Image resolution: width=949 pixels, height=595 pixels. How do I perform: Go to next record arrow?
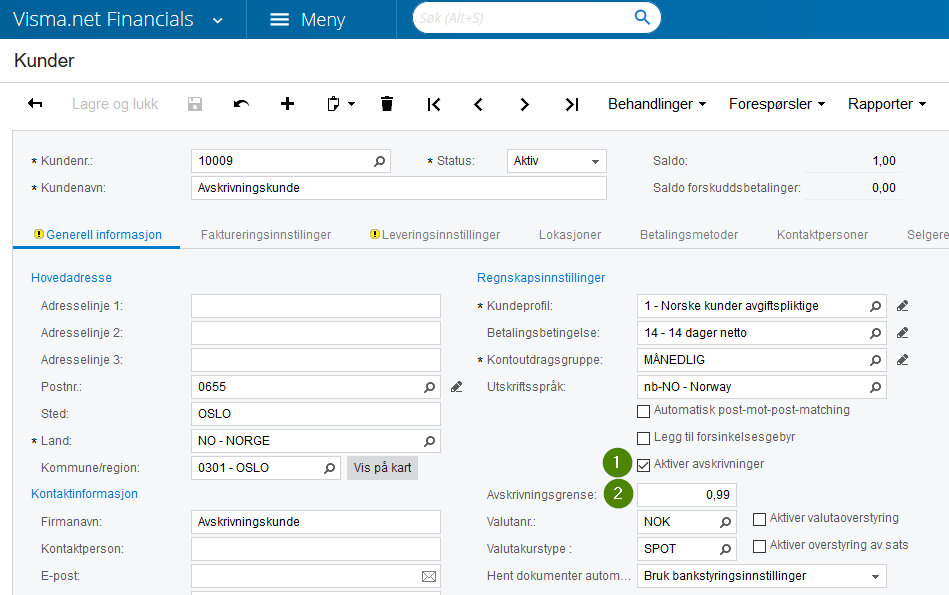(524, 105)
